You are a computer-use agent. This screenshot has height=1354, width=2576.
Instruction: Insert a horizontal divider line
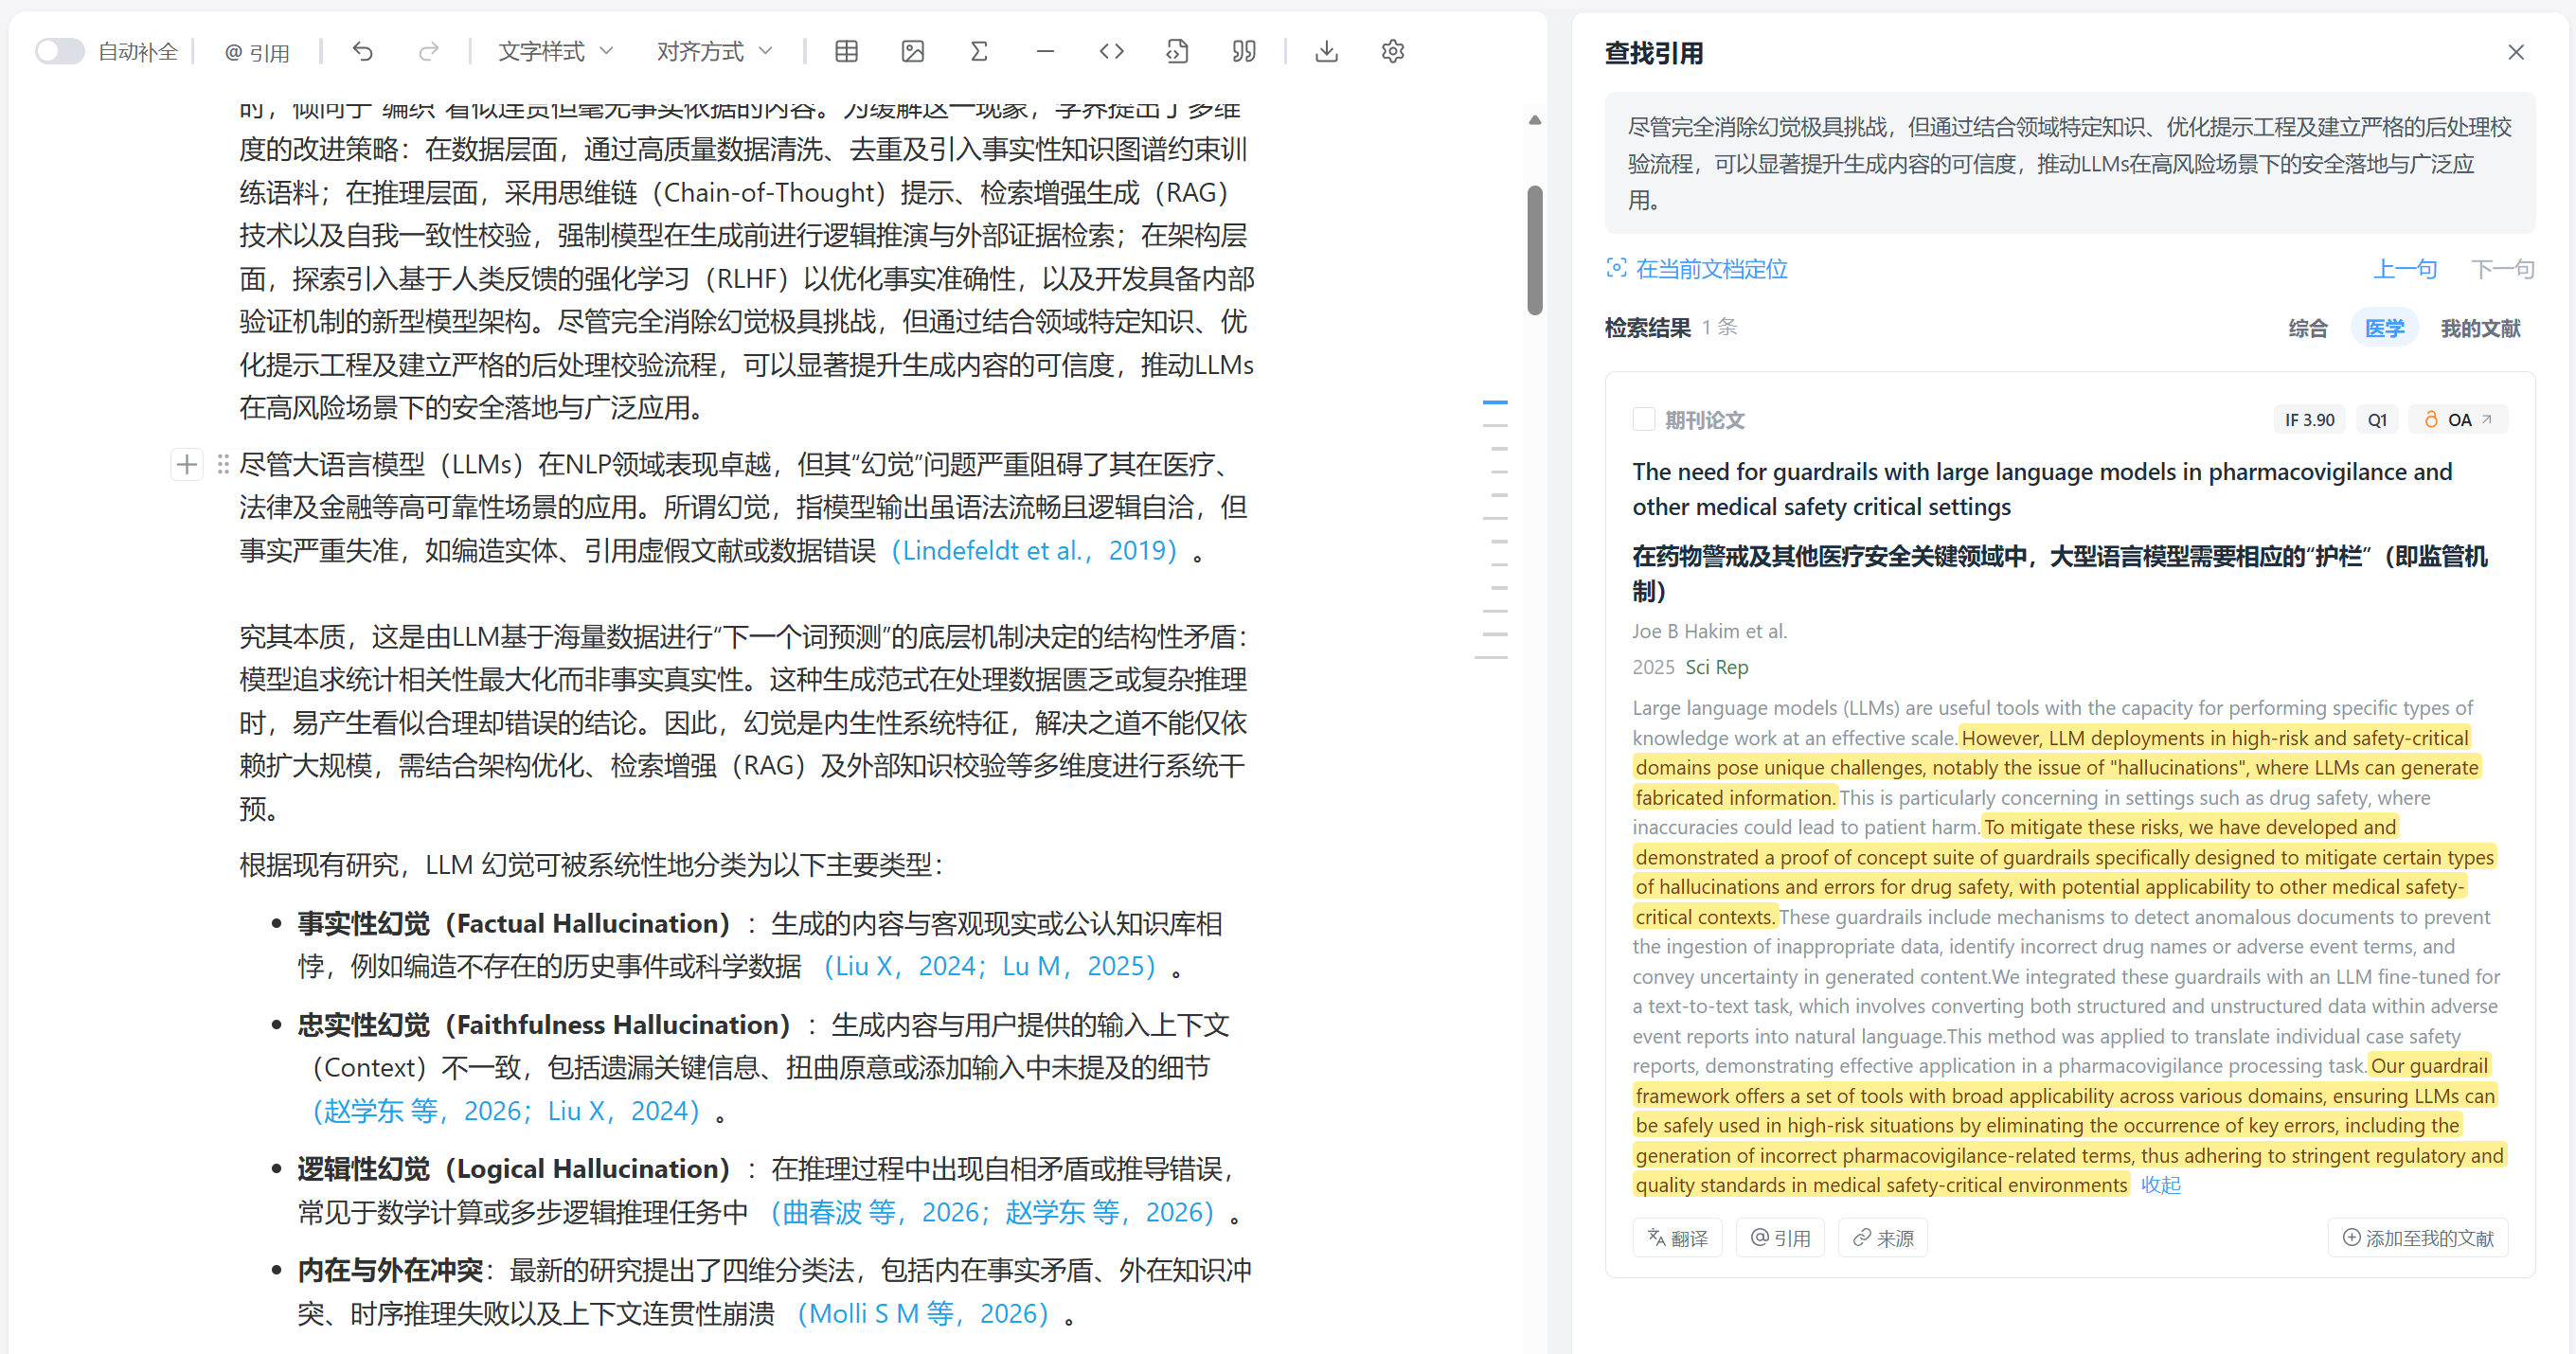(x=1045, y=51)
